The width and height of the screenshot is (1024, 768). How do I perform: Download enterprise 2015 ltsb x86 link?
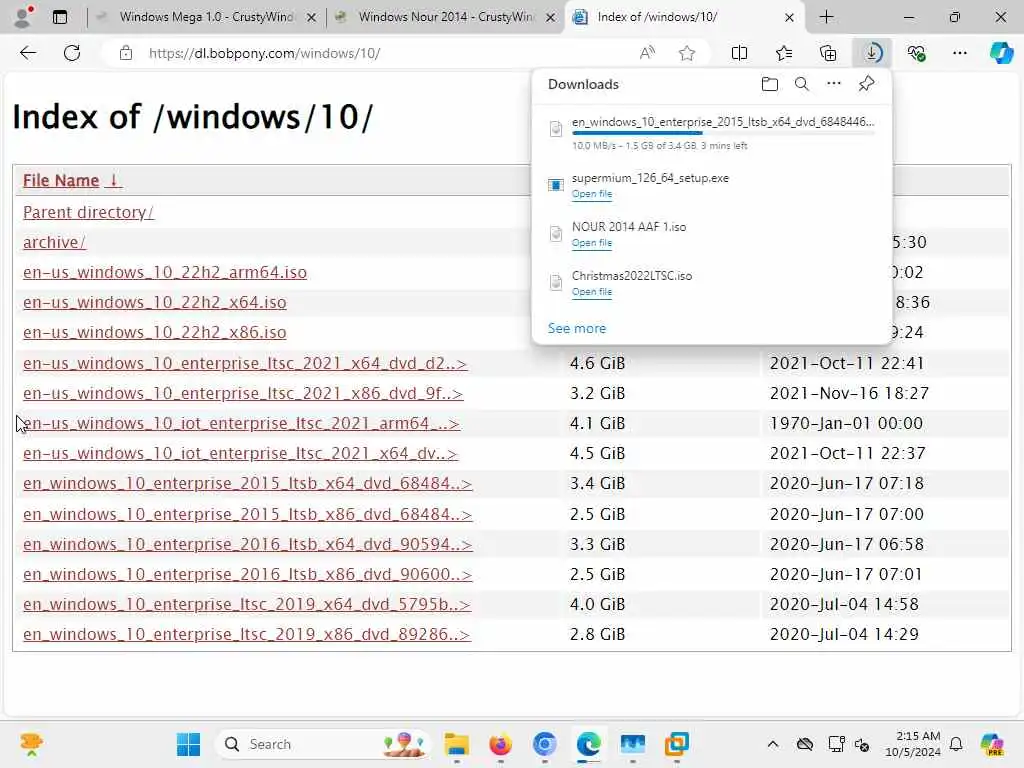[x=248, y=514]
